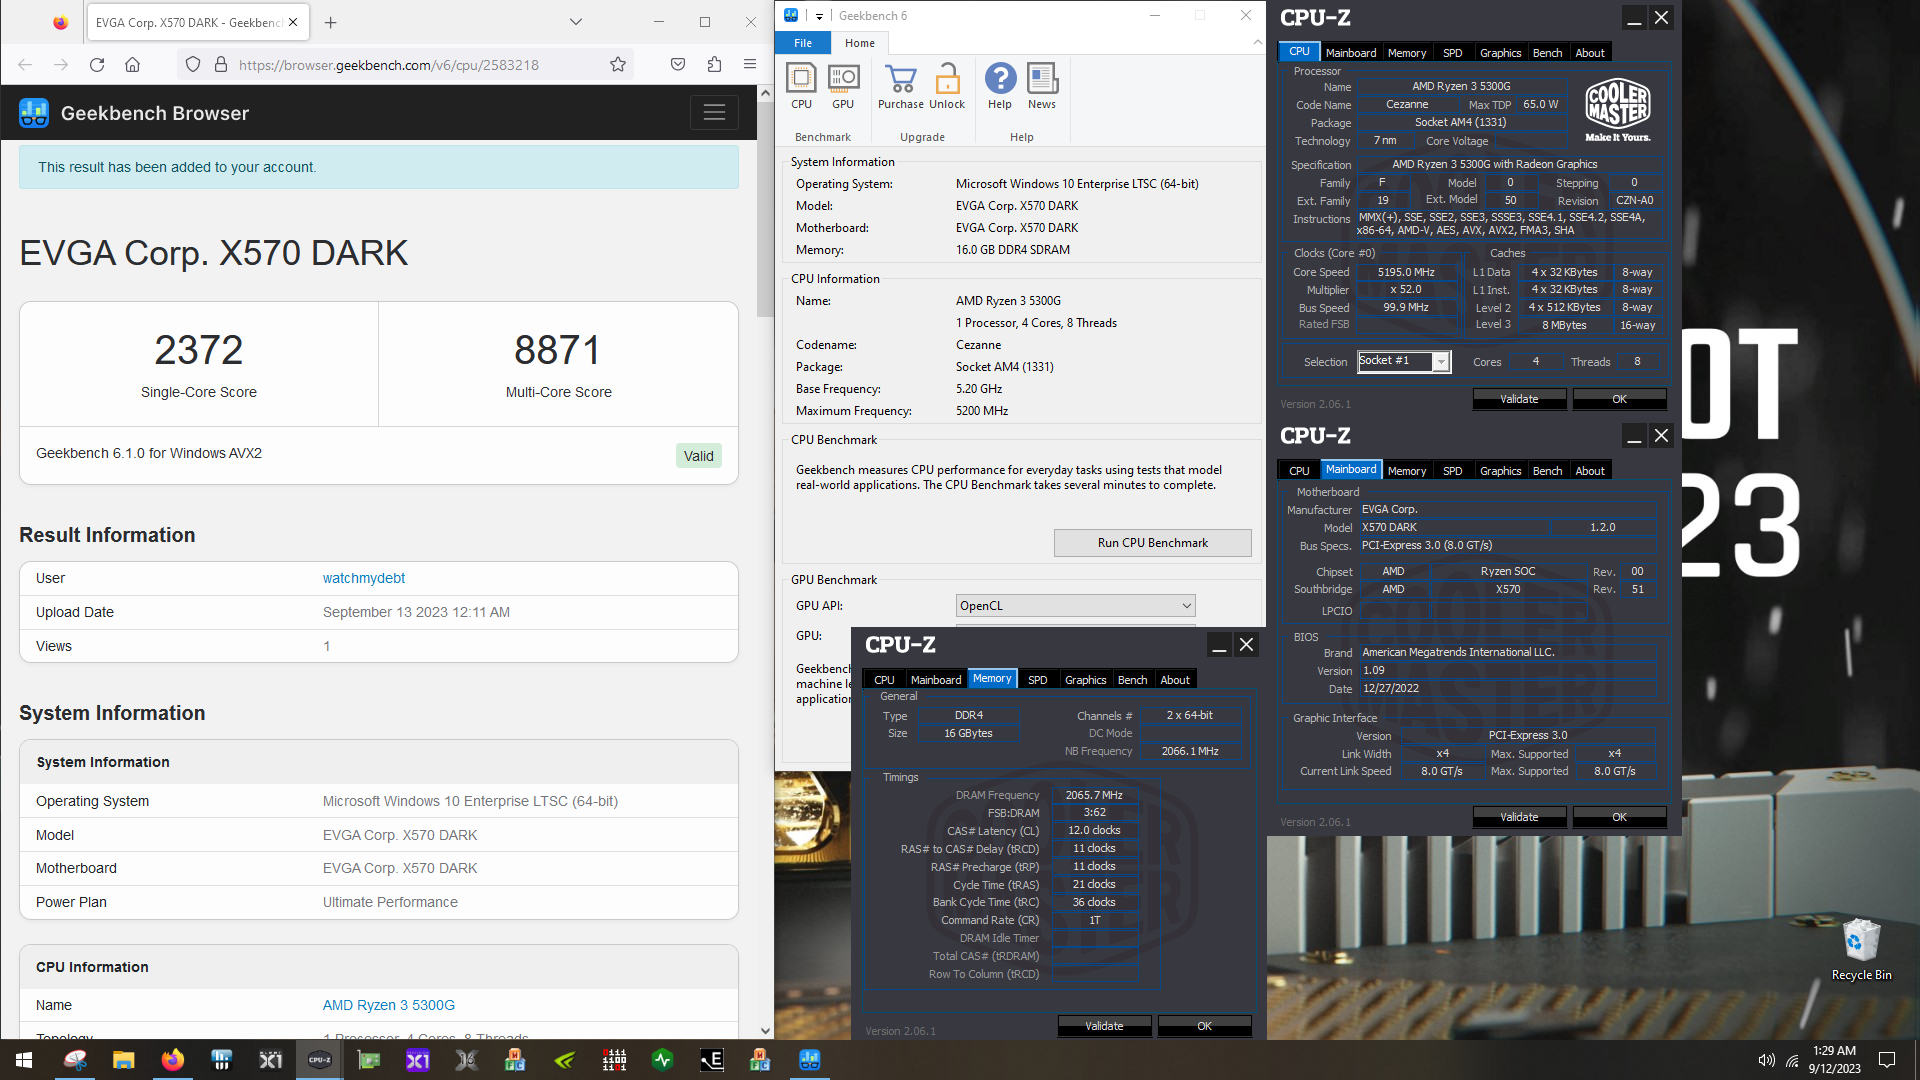This screenshot has height=1080, width=1920.
Task: Open the AMD Ryzen 3 5300G link
Action: point(389,1005)
